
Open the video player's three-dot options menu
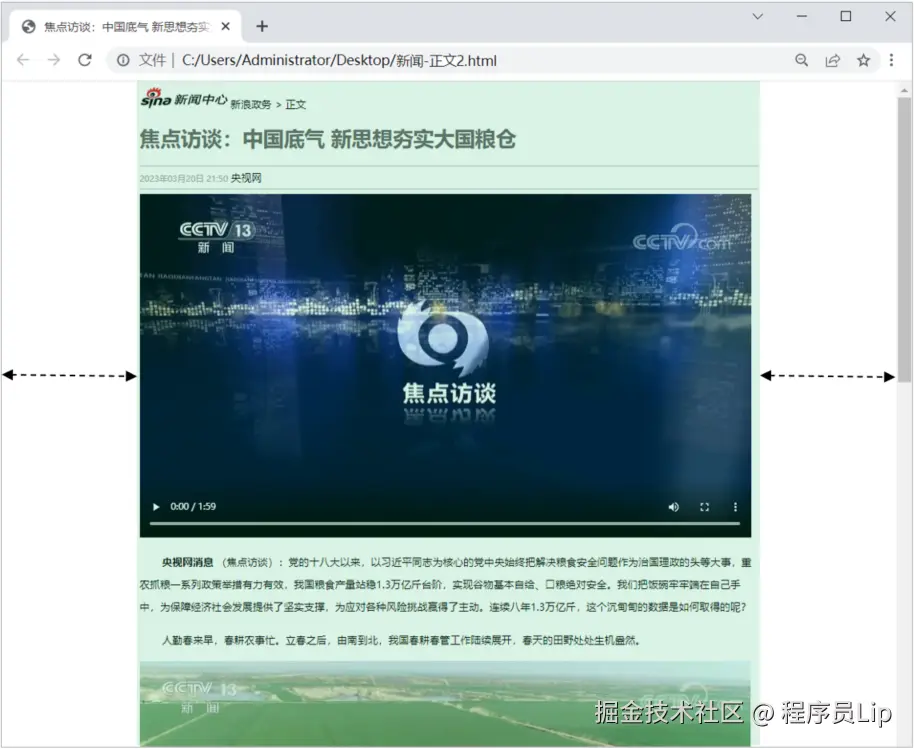(x=733, y=507)
